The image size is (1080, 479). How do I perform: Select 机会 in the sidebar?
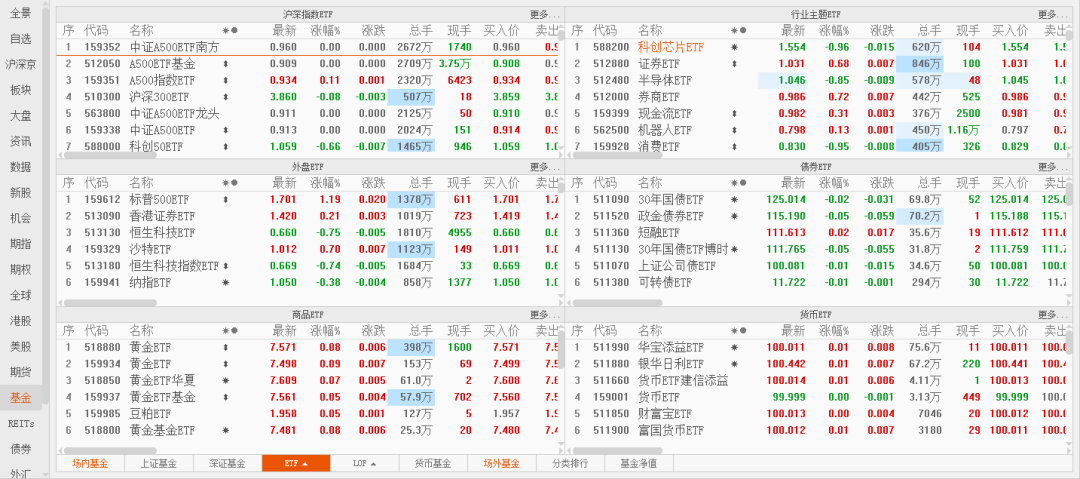coord(21,218)
